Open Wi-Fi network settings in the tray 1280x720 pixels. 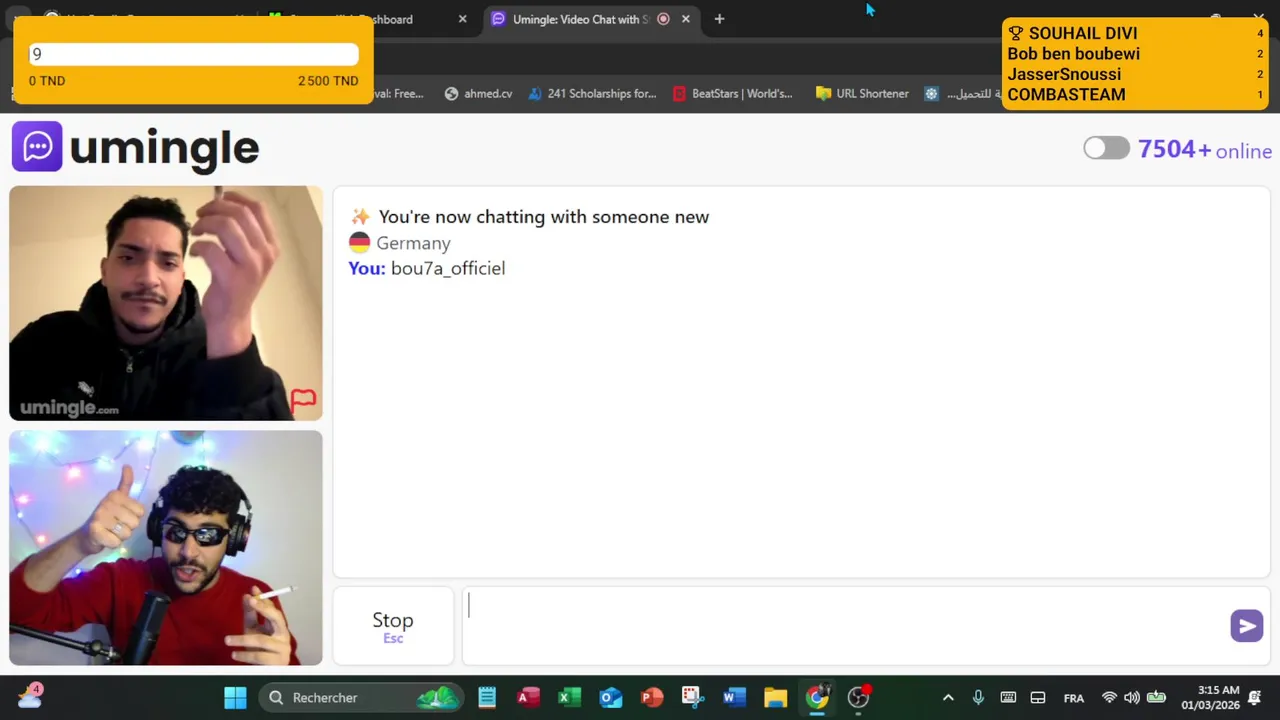1109,698
